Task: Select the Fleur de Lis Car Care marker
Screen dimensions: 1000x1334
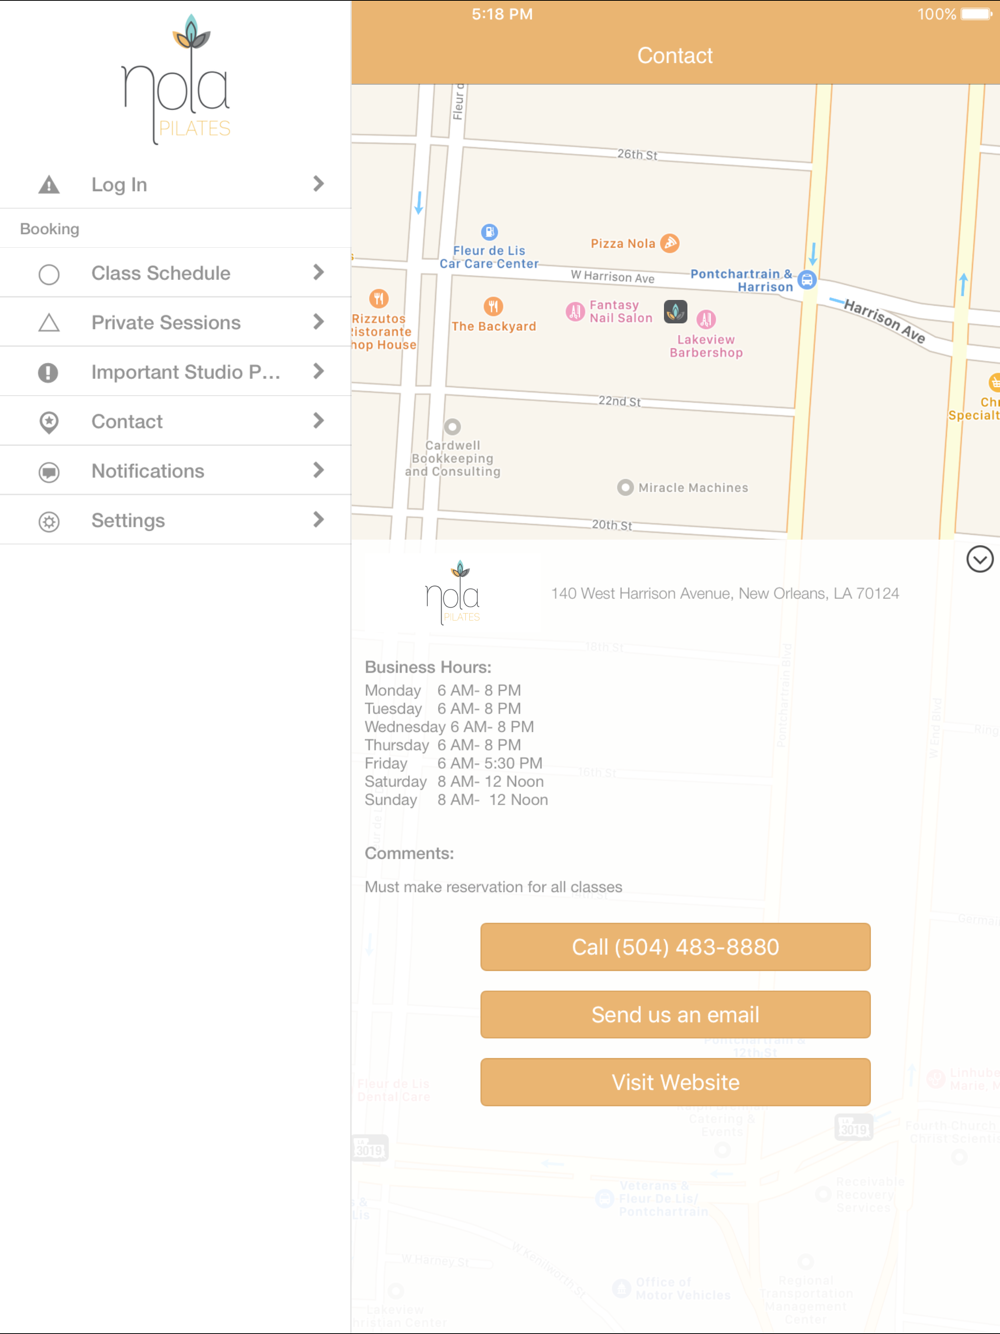Action: tap(489, 232)
